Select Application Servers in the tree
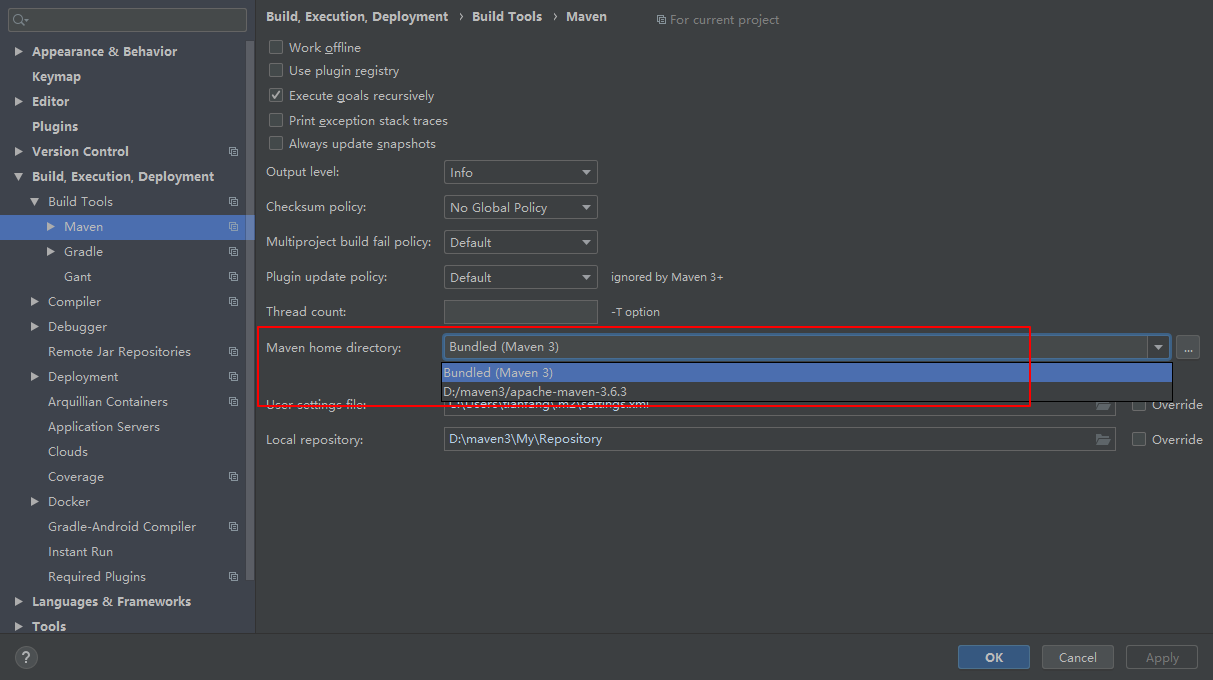 point(104,427)
